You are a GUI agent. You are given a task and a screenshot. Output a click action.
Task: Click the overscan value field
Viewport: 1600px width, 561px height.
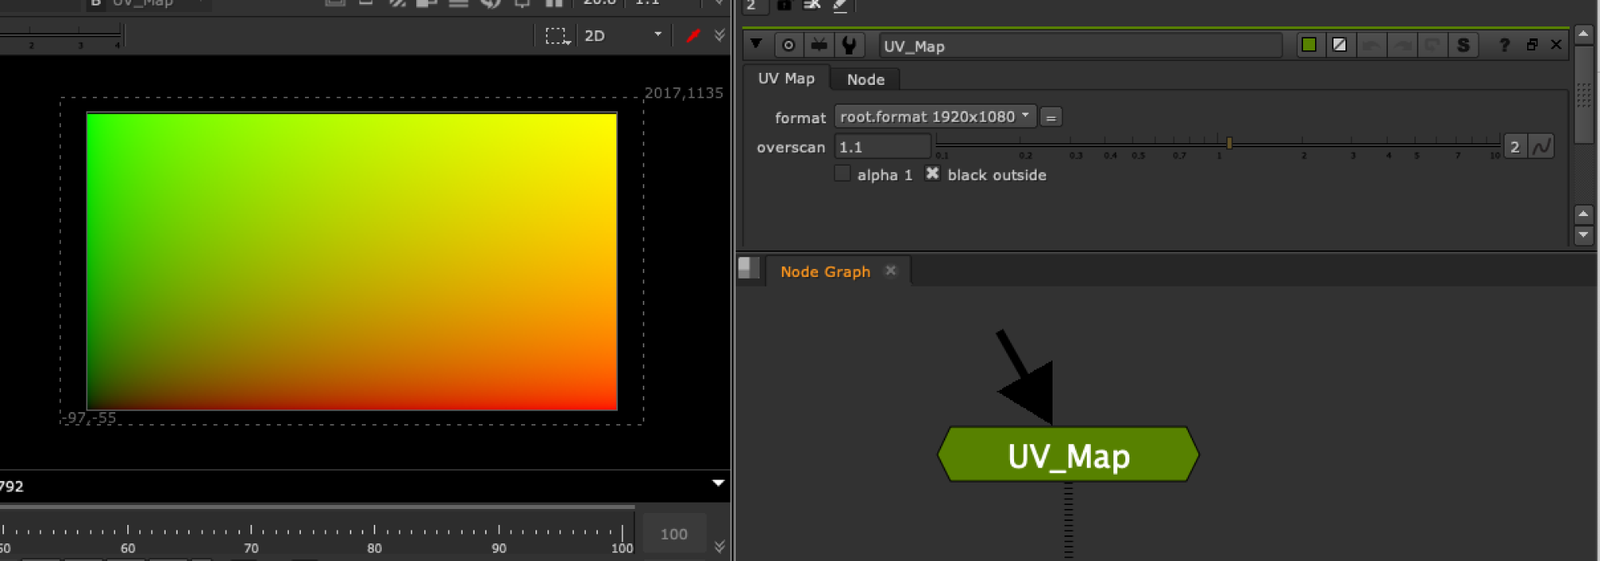coord(883,147)
